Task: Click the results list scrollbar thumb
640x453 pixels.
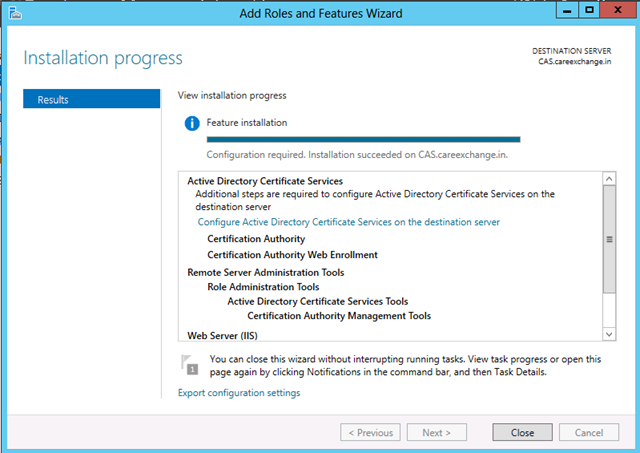Action: [x=609, y=239]
